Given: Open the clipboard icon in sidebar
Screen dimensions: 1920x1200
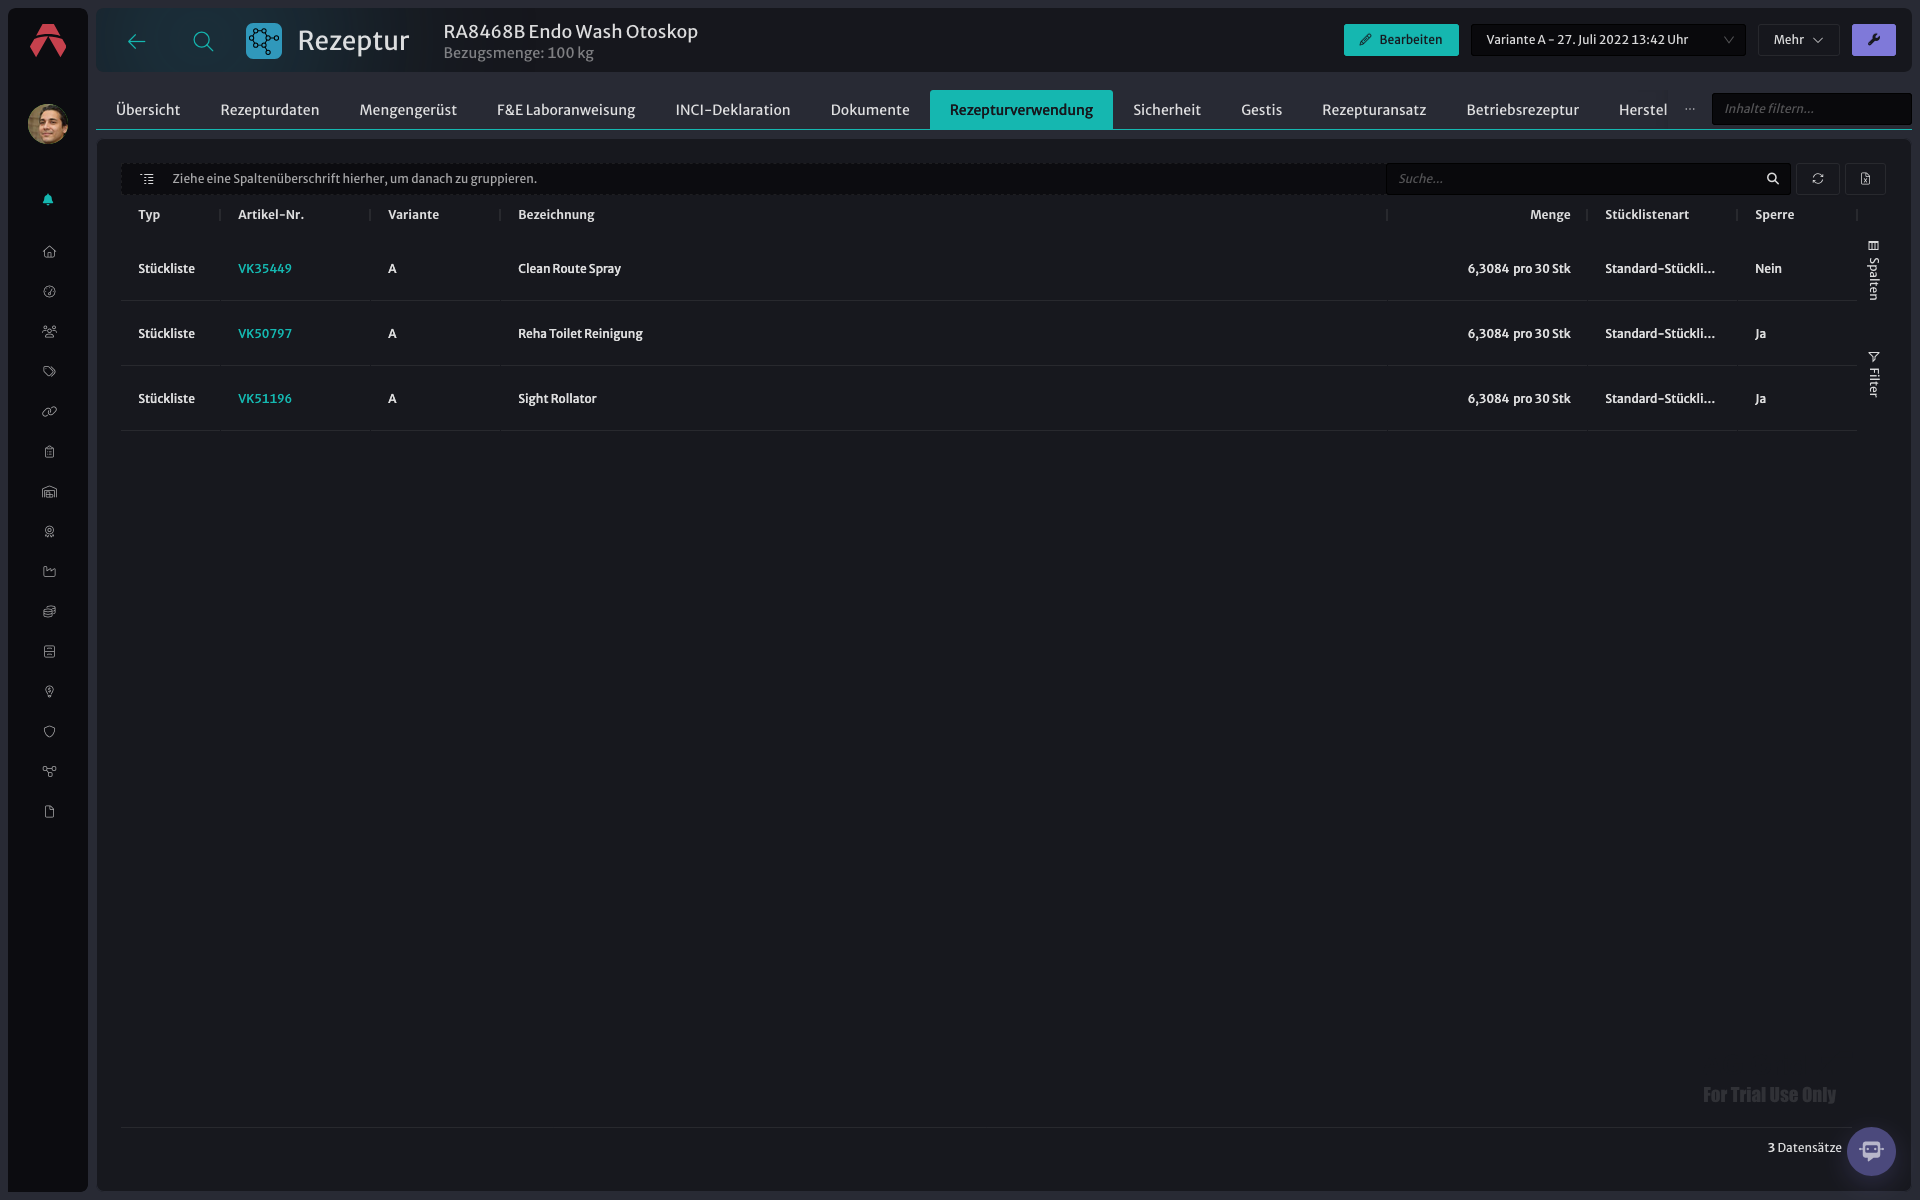Looking at the screenshot, I should point(49,452).
